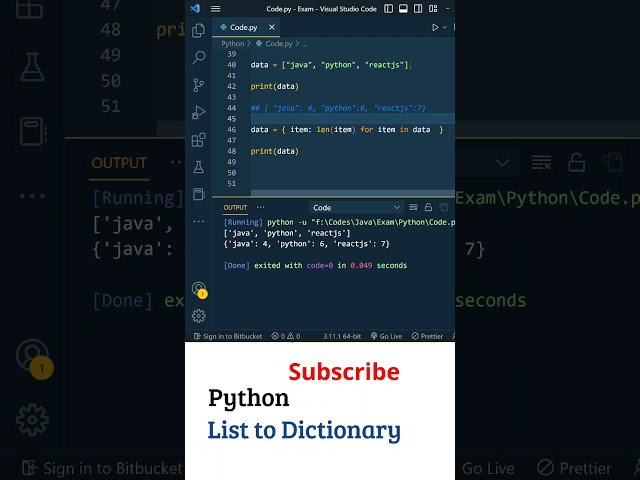Open the Search view in the activity bar
The image size is (640, 480).
click(198, 57)
